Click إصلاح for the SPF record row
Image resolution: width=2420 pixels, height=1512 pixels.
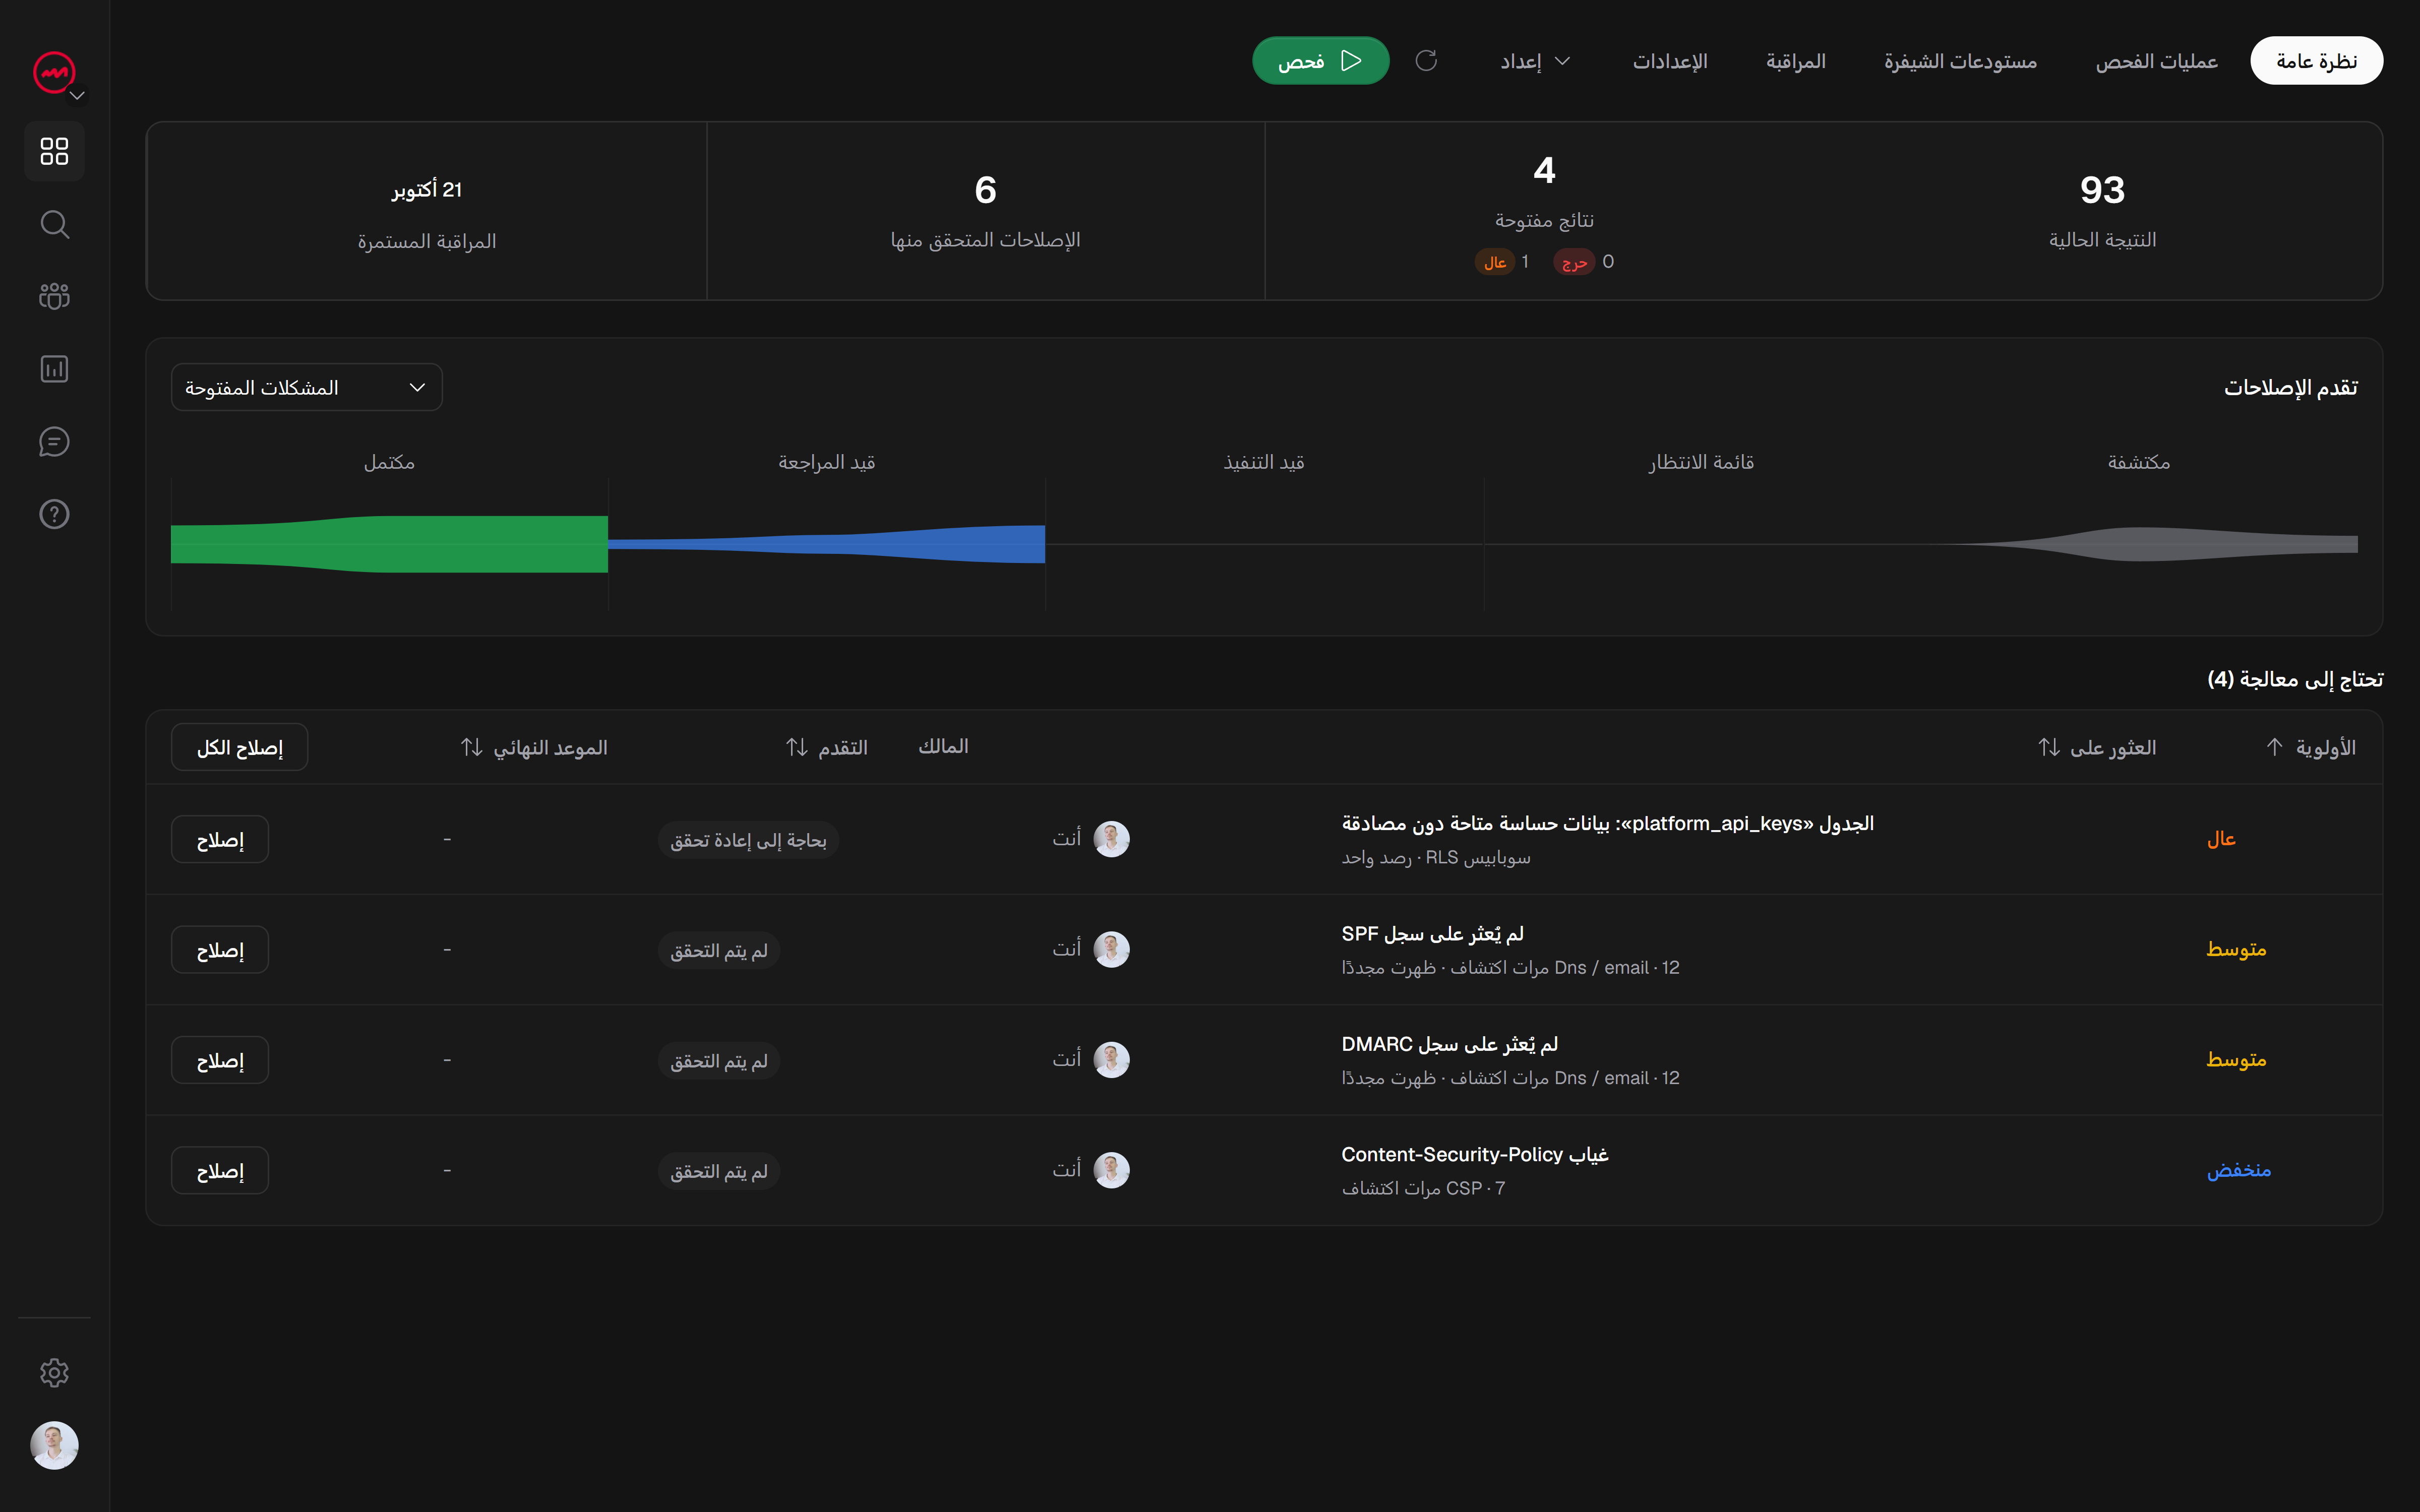tap(220, 949)
